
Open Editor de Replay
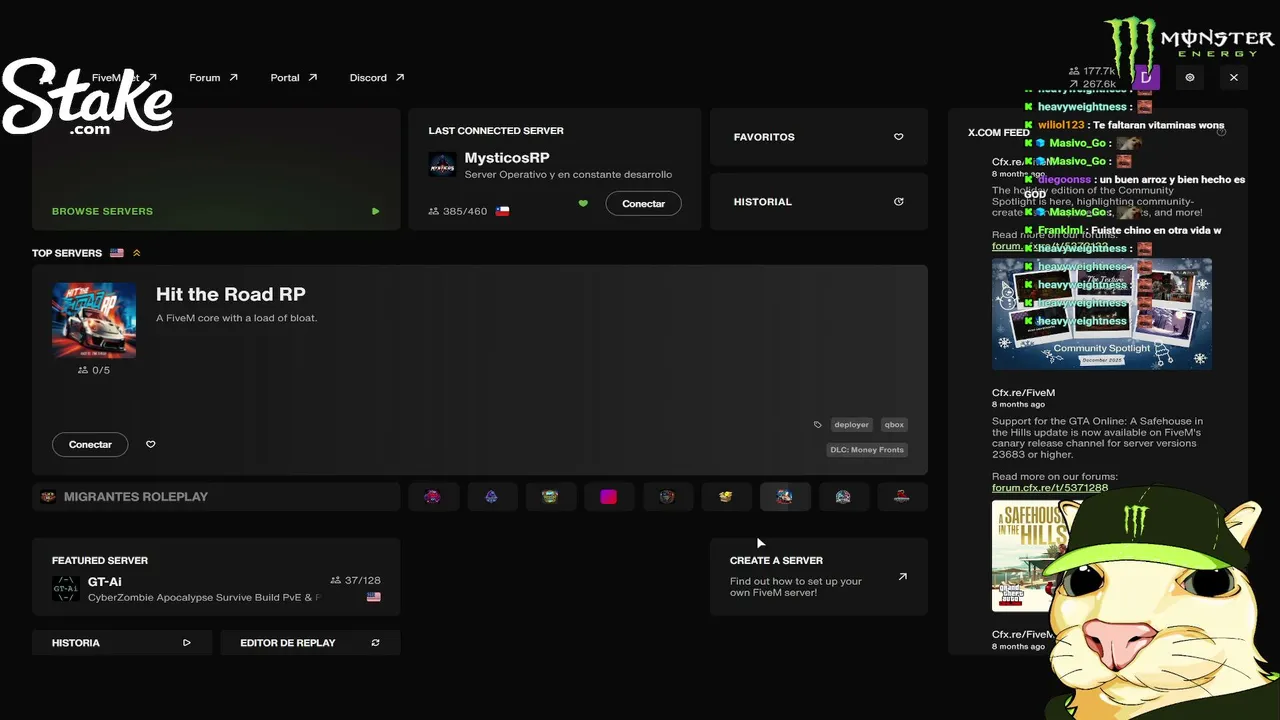[310, 643]
